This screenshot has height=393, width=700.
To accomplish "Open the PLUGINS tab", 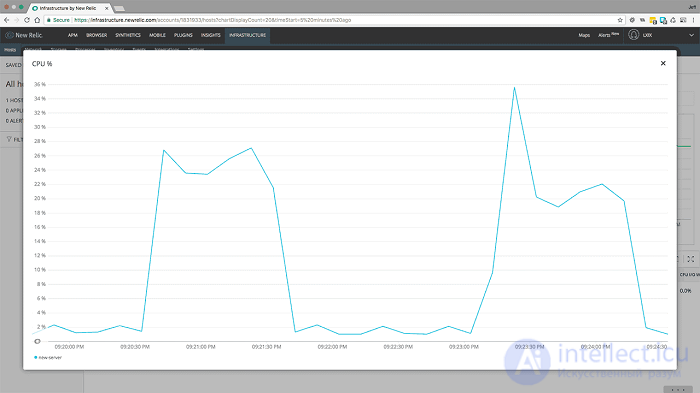I will [x=183, y=35].
